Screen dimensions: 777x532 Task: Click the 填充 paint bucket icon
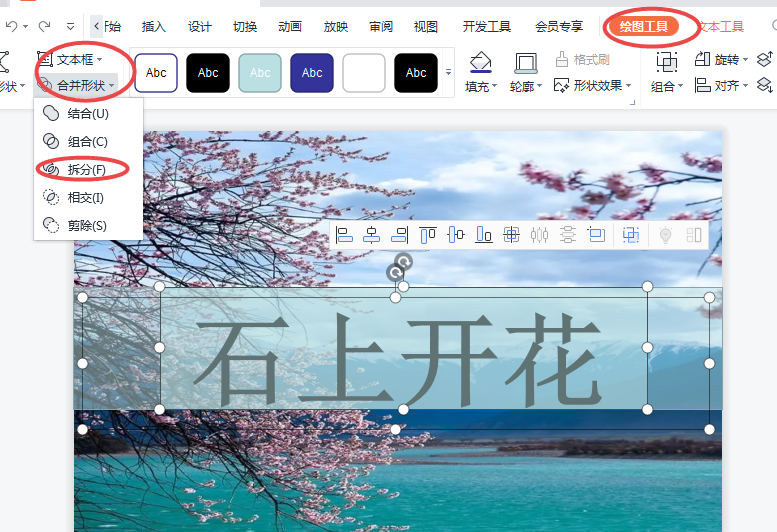click(480, 62)
